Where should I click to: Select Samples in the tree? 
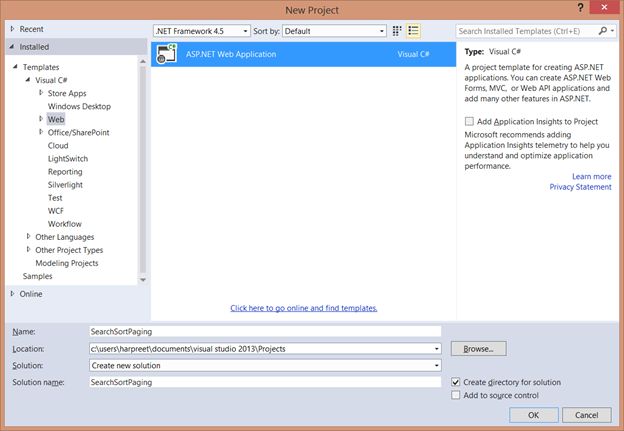click(37, 276)
